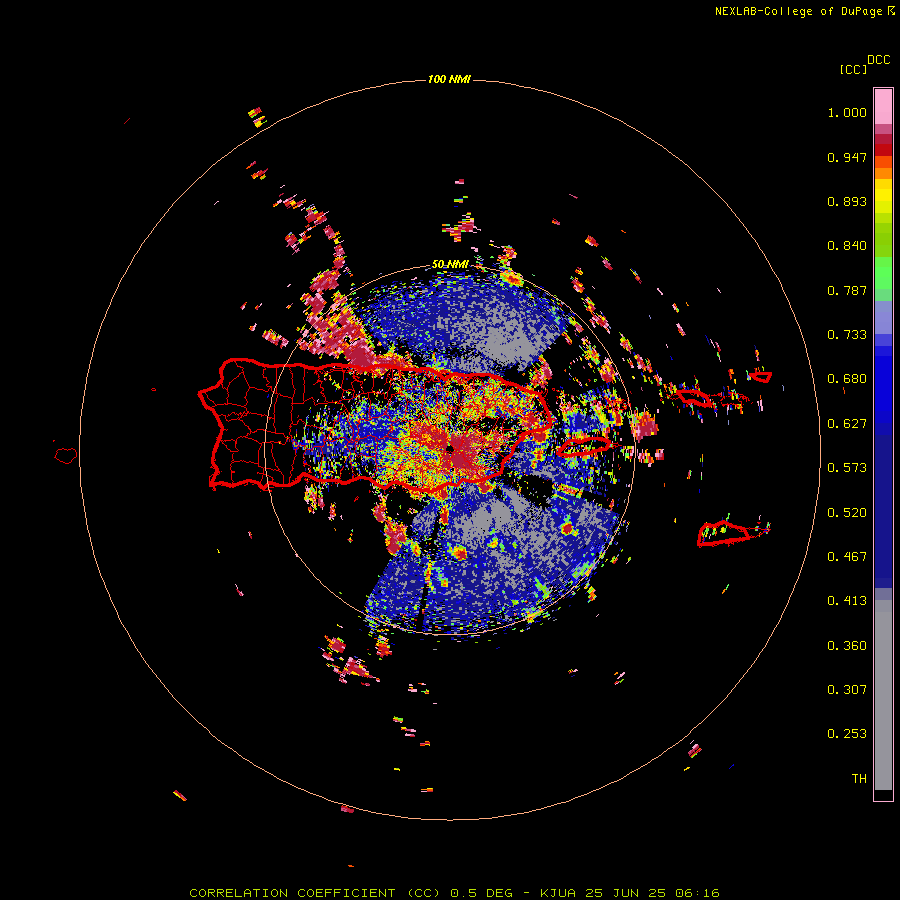Select the 0.787 scale value

(847, 290)
